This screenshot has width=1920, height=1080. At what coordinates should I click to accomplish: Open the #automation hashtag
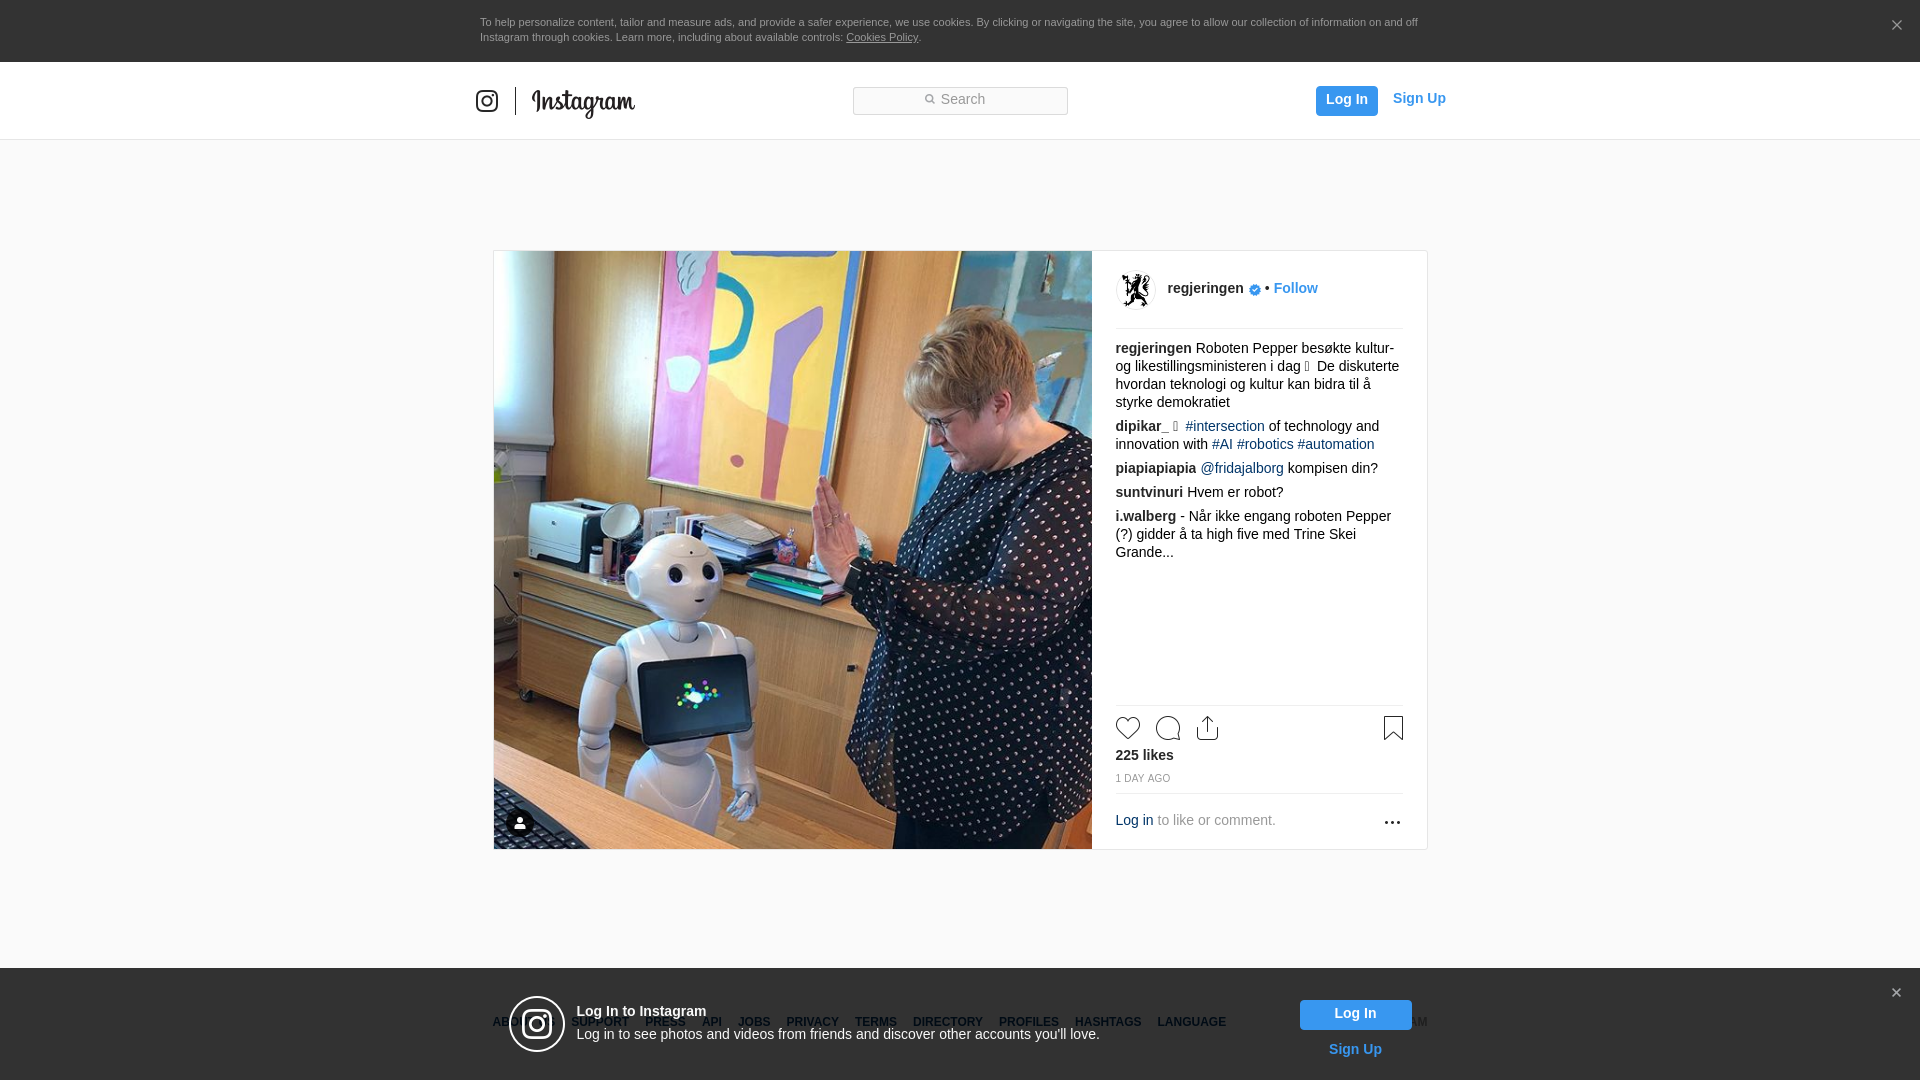point(1336,444)
